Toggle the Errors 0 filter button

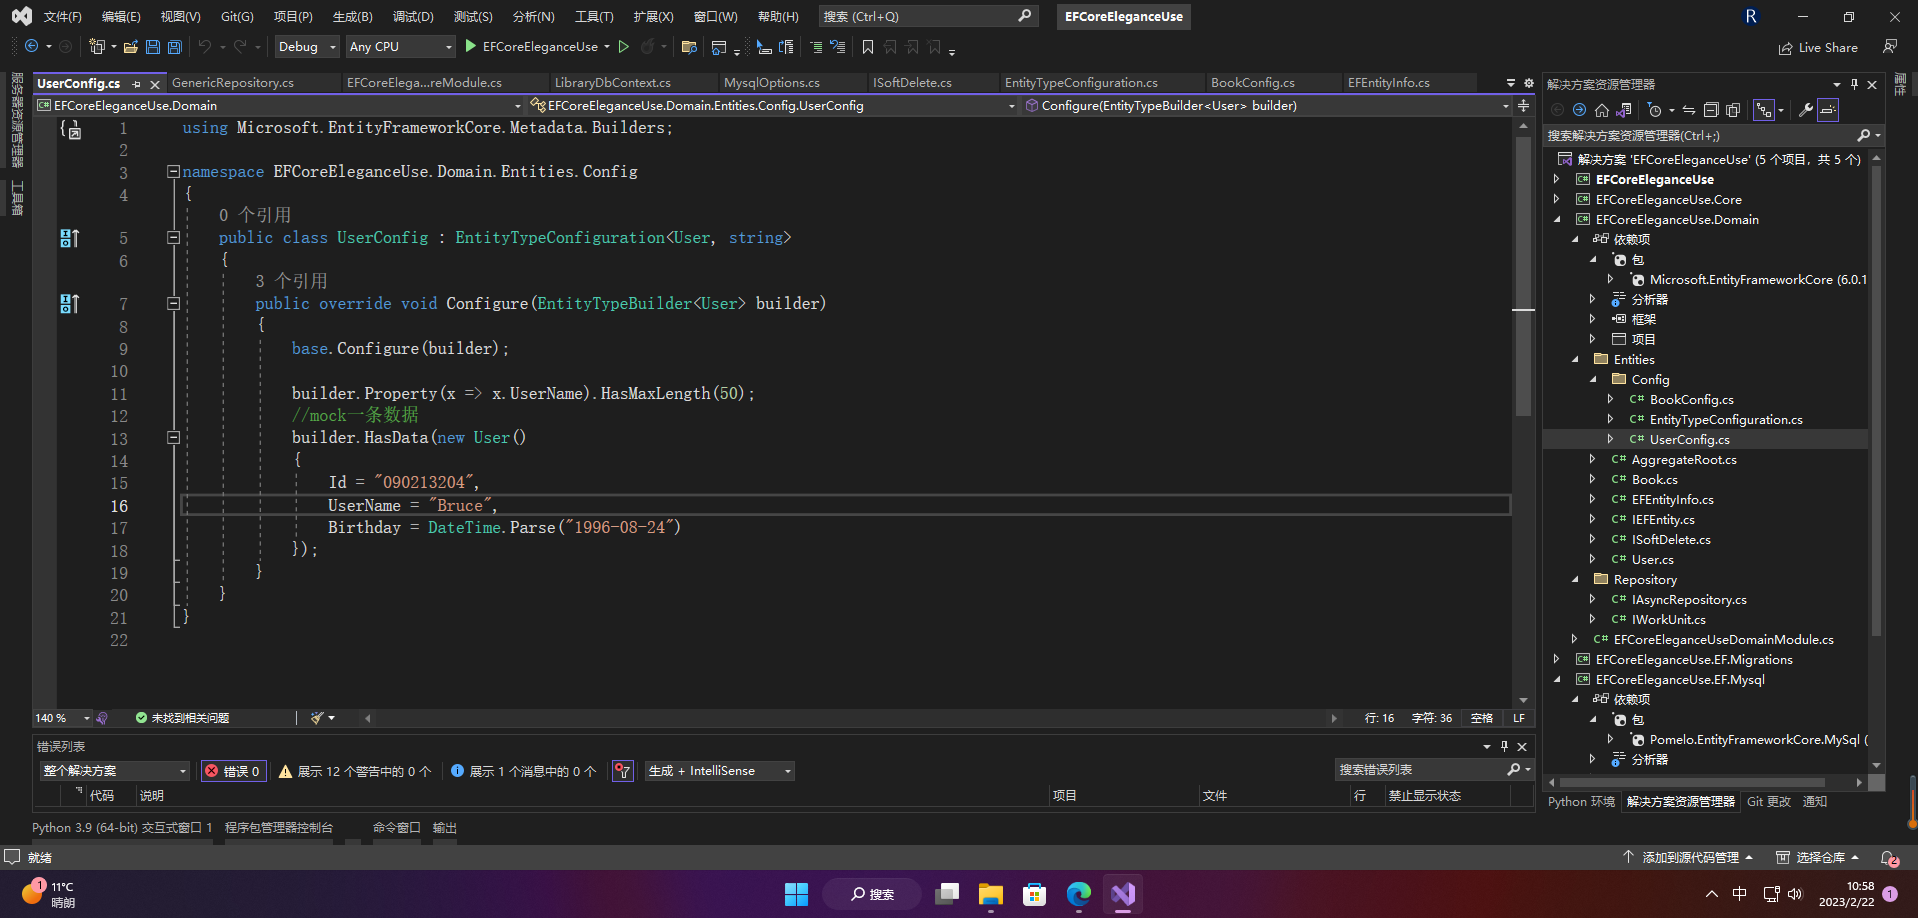pyautogui.click(x=233, y=771)
